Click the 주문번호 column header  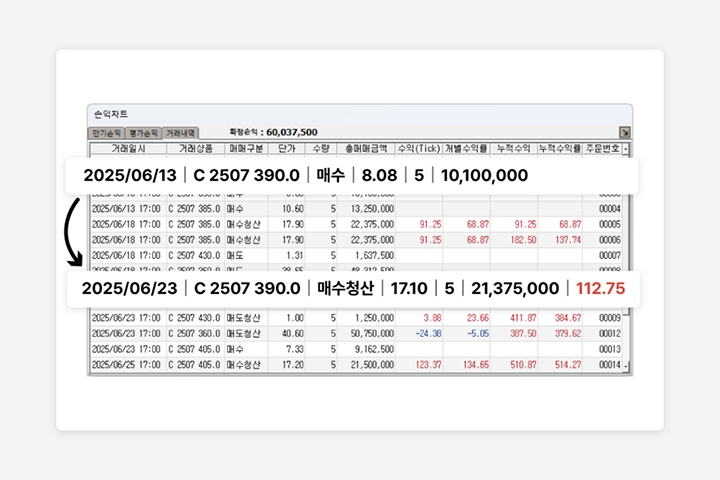tap(604, 148)
